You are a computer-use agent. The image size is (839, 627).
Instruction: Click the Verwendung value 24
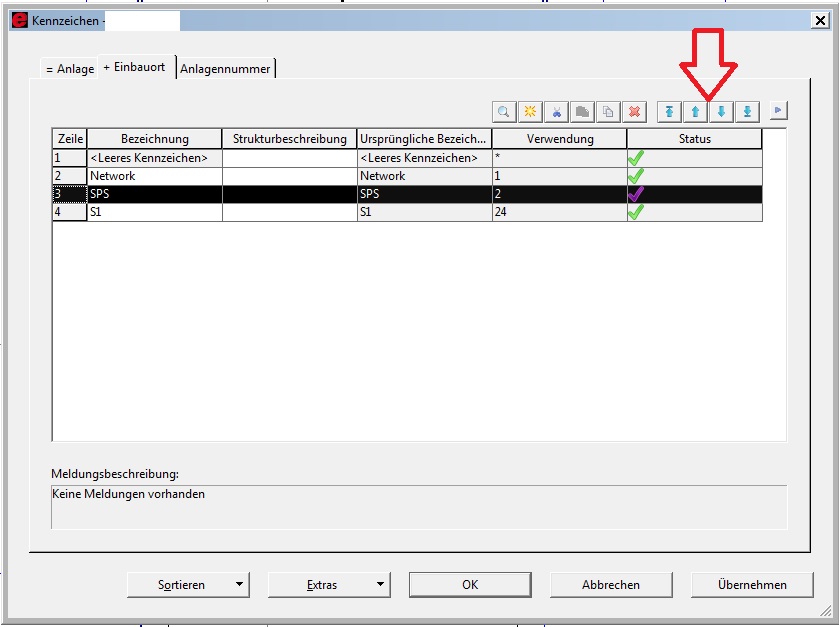[x=560, y=212]
